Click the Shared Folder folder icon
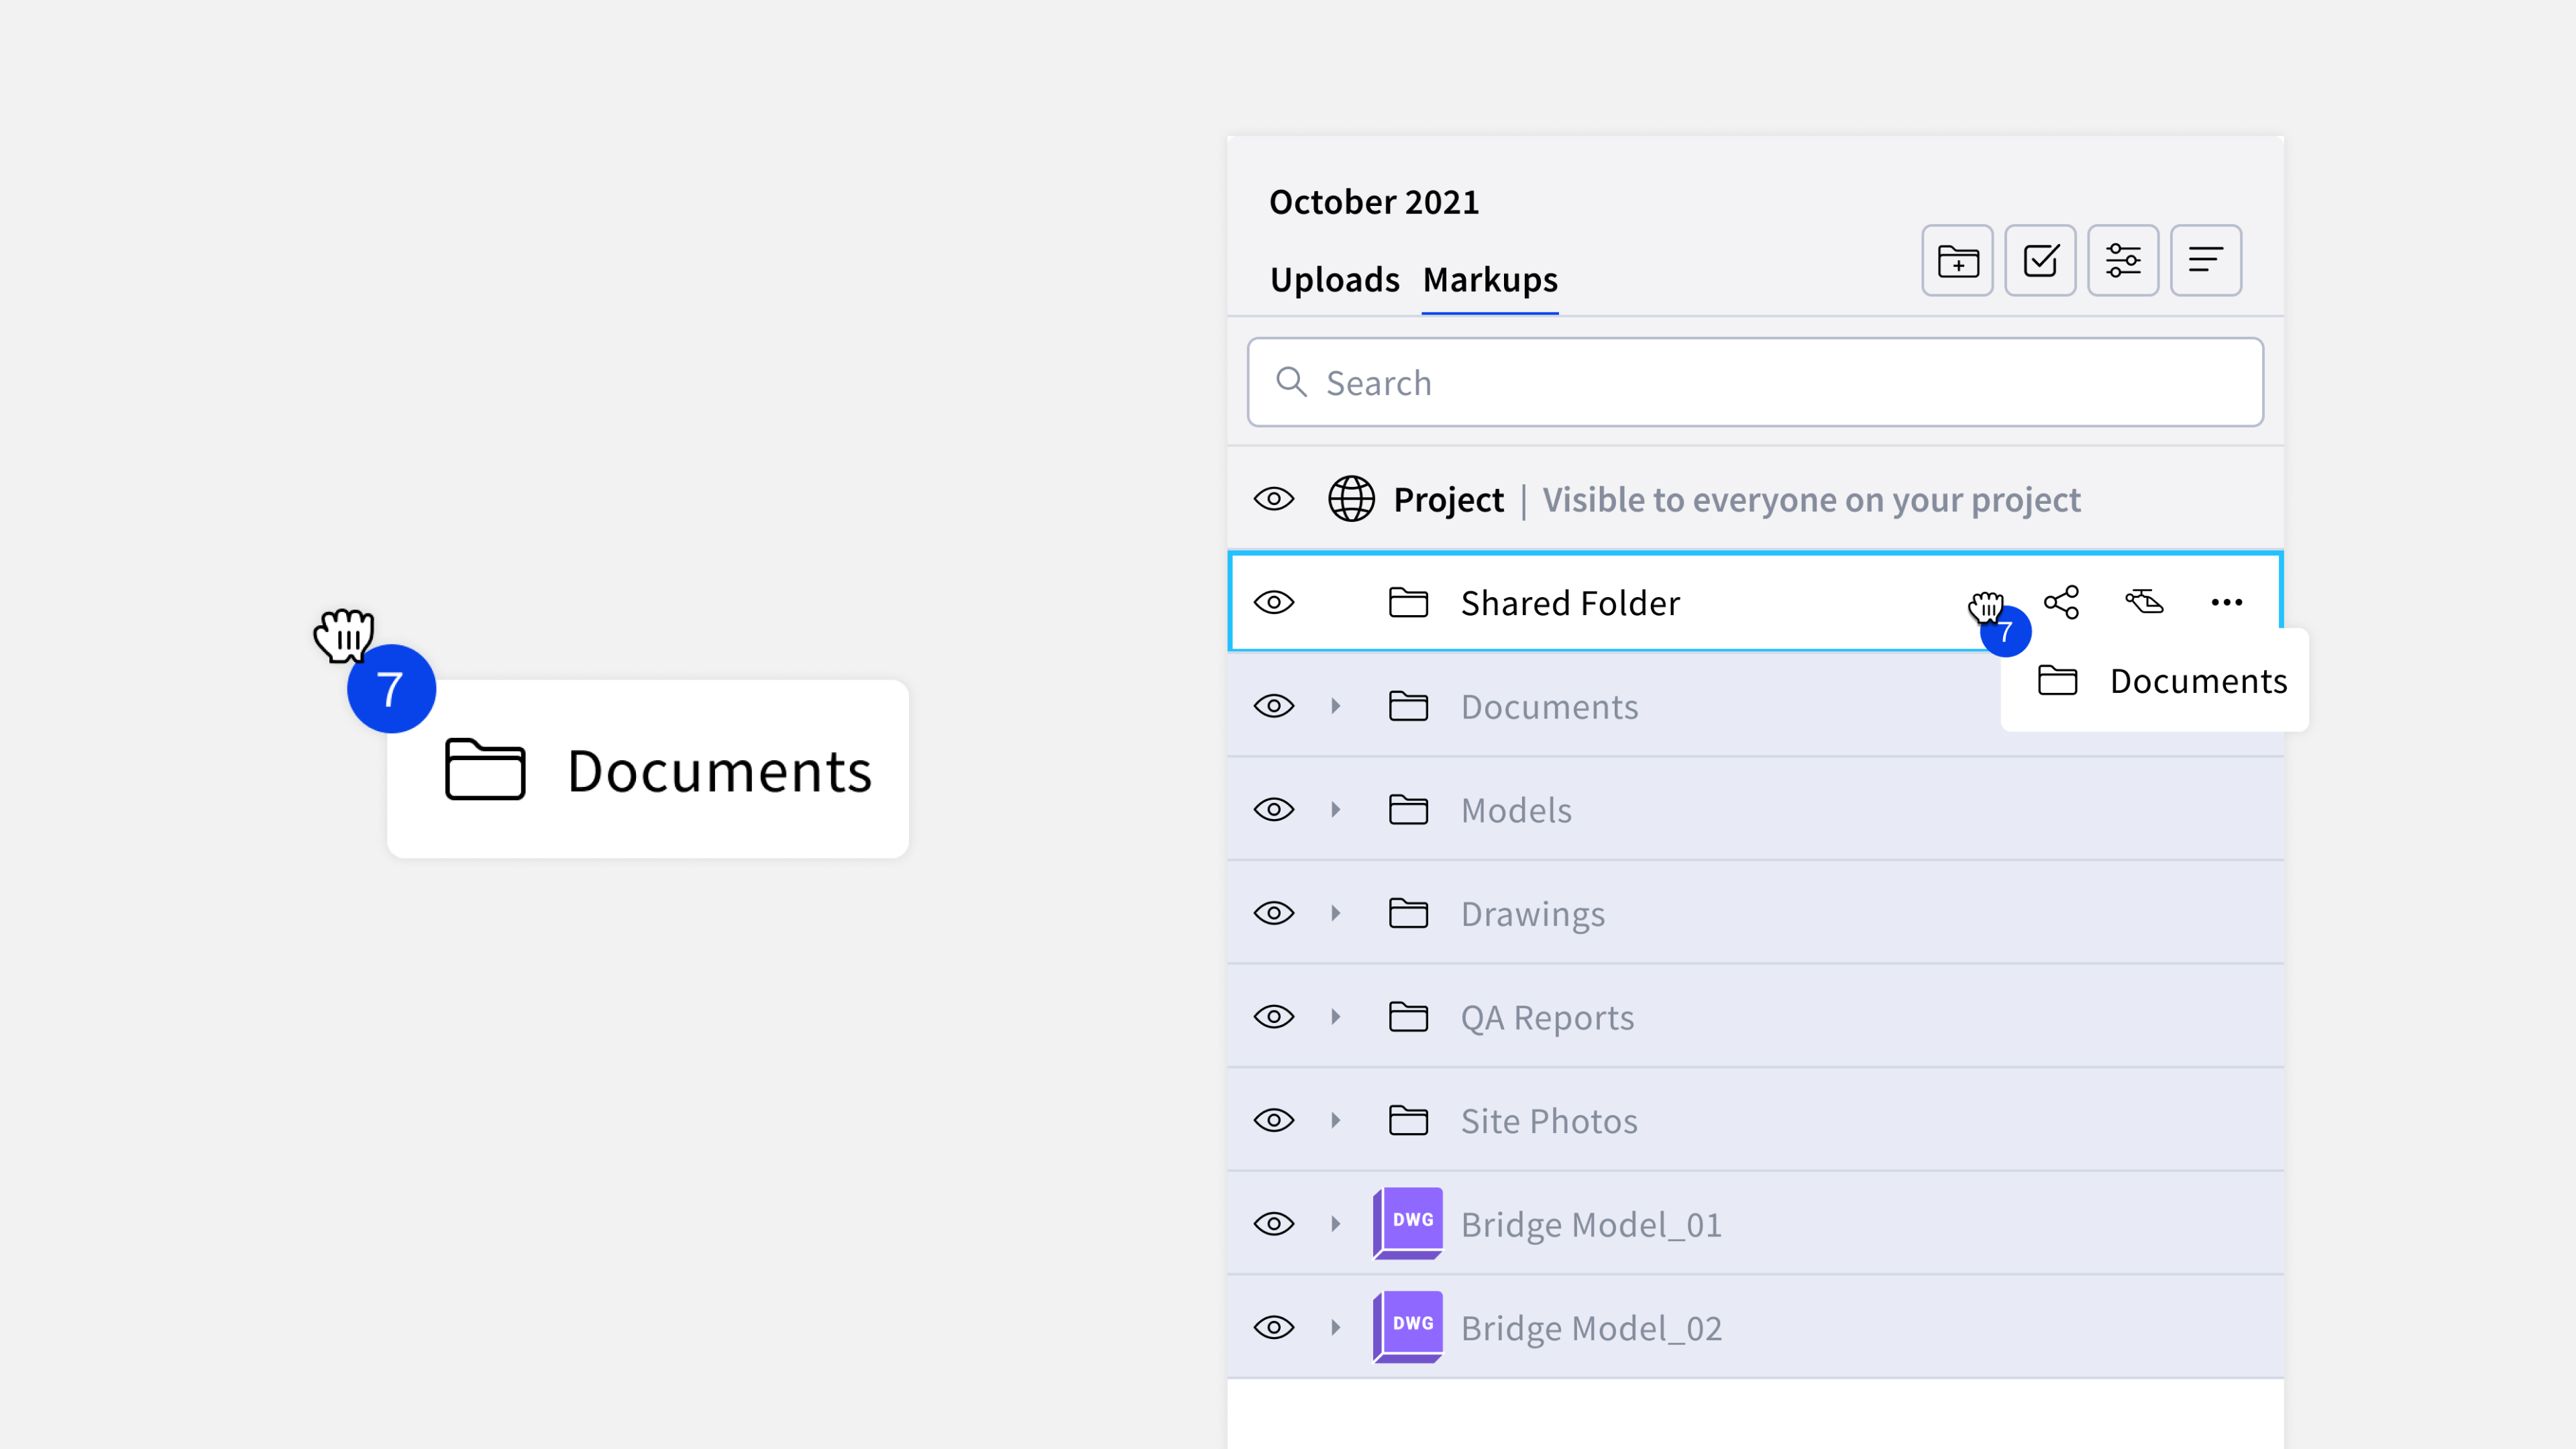The height and width of the screenshot is (1449, 2576). (1408, 603)
